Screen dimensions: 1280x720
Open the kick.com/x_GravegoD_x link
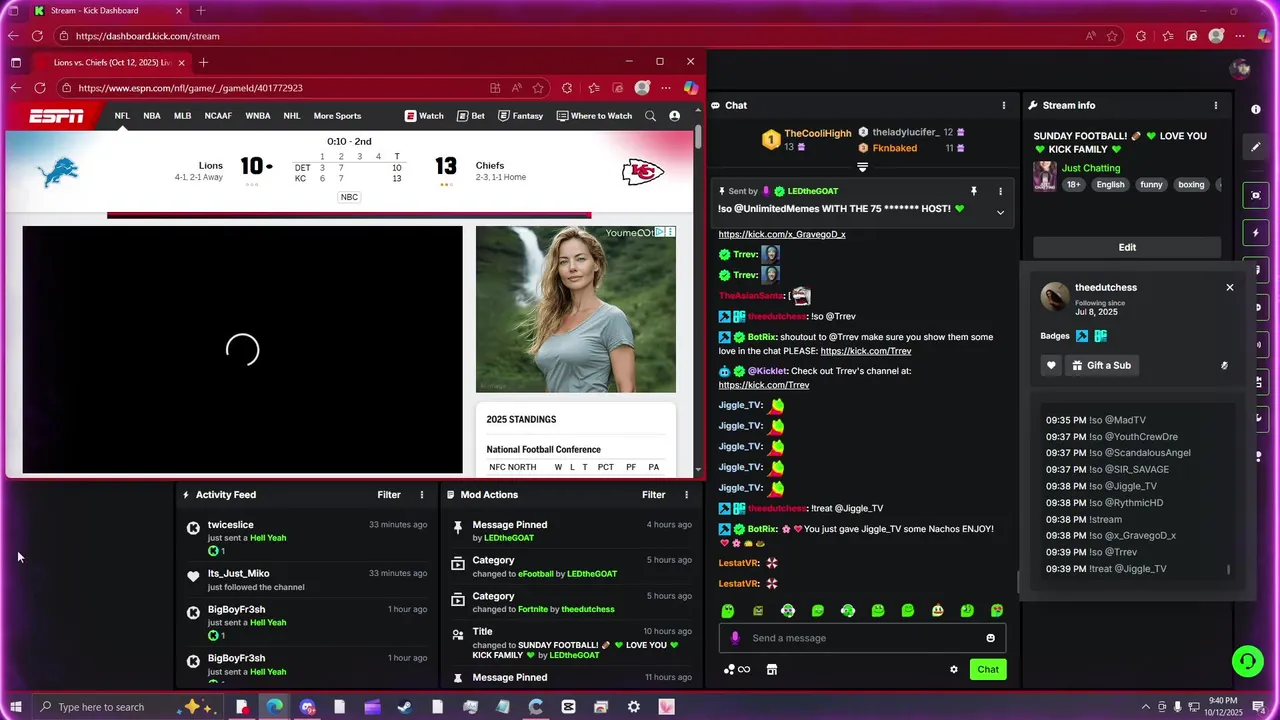click(782, 234)
